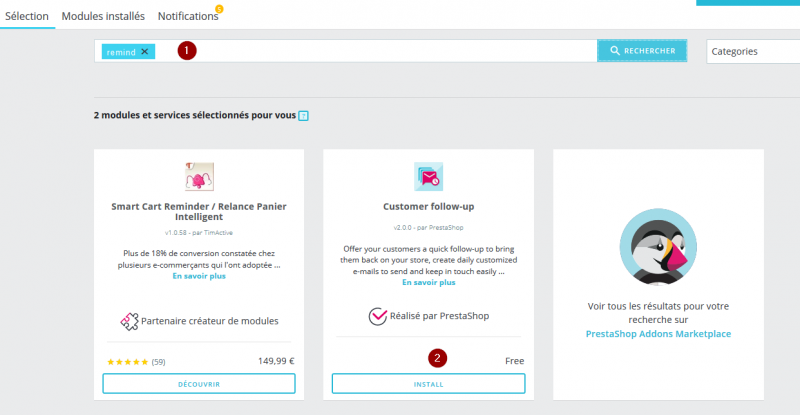
Task: Switch to Modules installés tab
Action: pos(103,16)
